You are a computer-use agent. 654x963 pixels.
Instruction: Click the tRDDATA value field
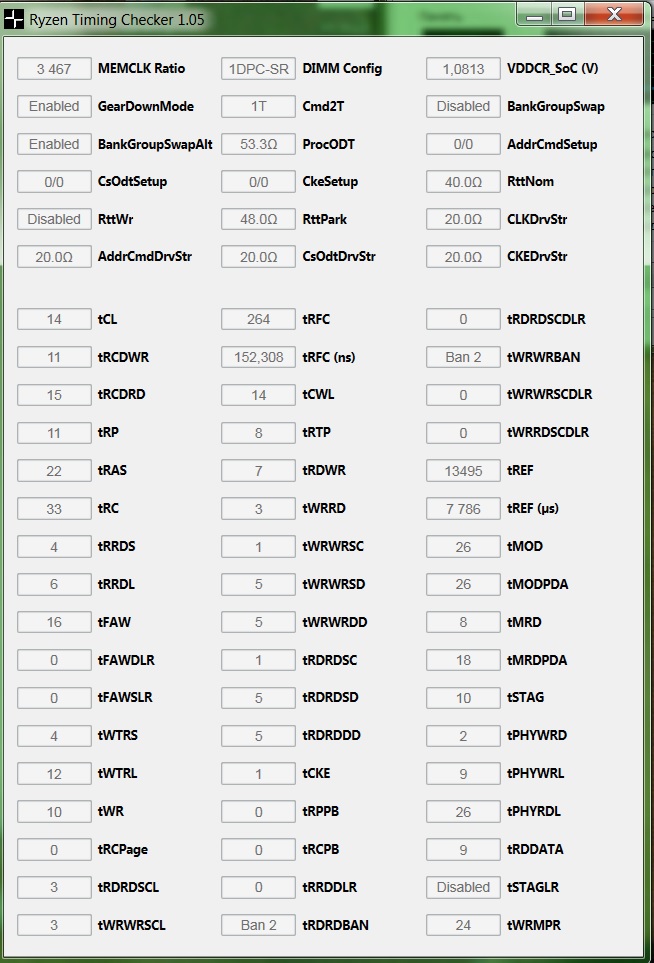[x=463, y=850]
